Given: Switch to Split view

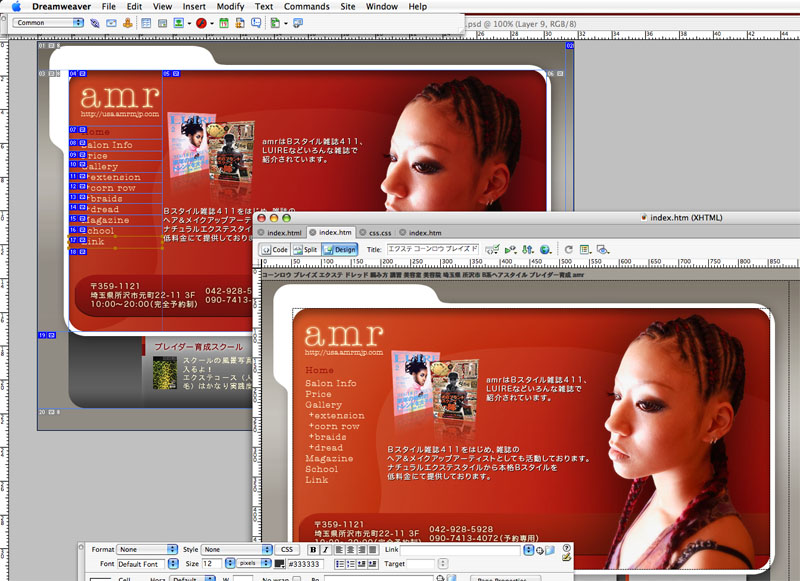Looking at the screenshot, I should [306, 249].
